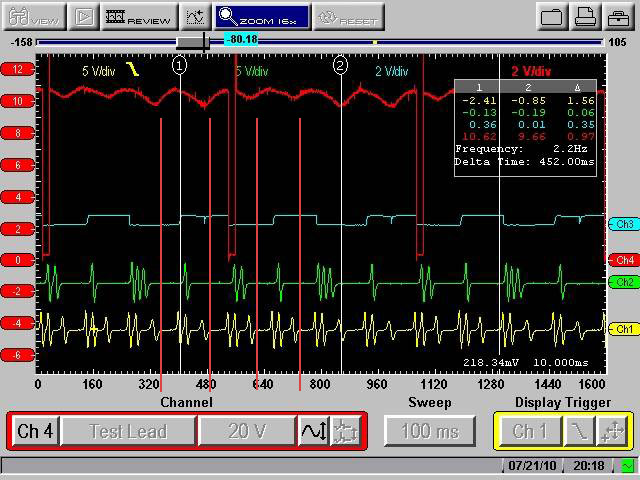Open the 20 V scale dropdown
The height and width of the screenshot is (480, 640).
point(247,431)
